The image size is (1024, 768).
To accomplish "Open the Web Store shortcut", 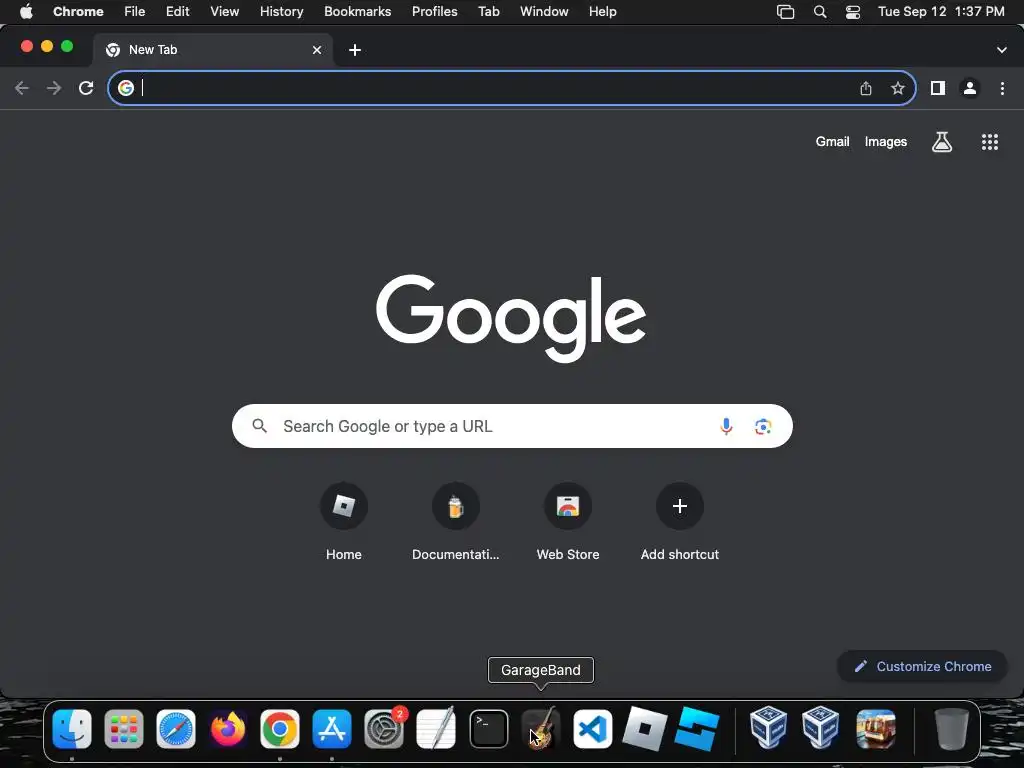I will tap(568, 522).
